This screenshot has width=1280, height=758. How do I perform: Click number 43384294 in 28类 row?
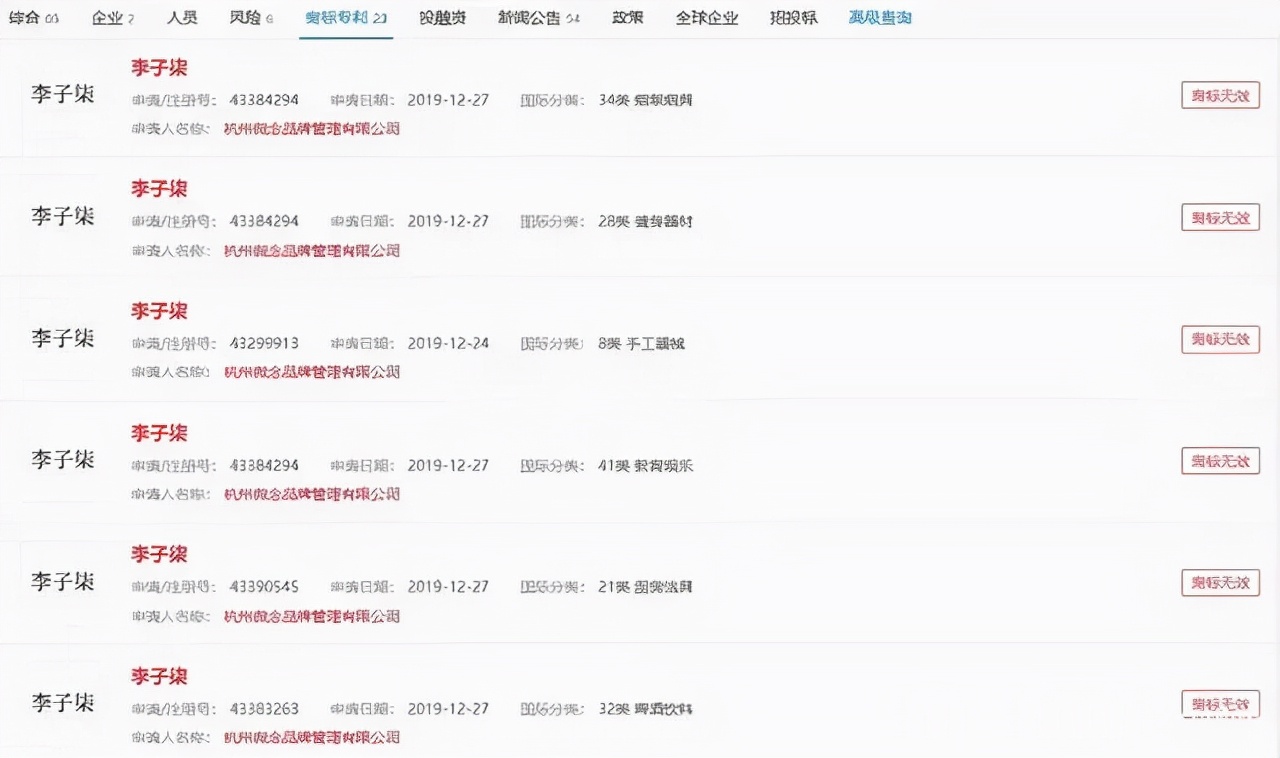coord(264,221)
